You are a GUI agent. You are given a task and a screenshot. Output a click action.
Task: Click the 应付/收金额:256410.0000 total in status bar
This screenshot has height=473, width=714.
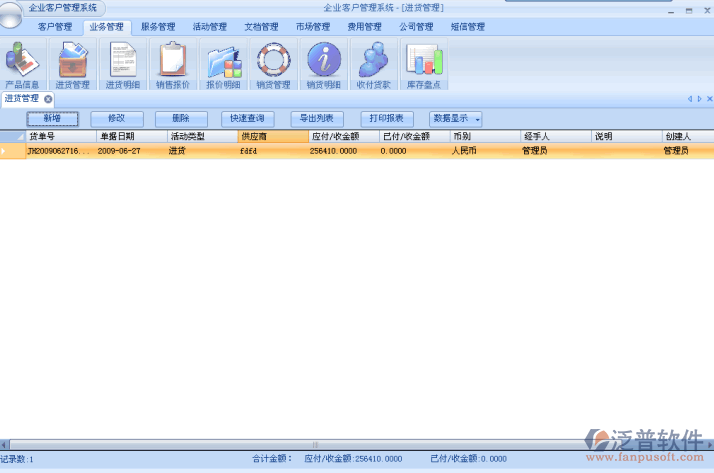[353, 459]
